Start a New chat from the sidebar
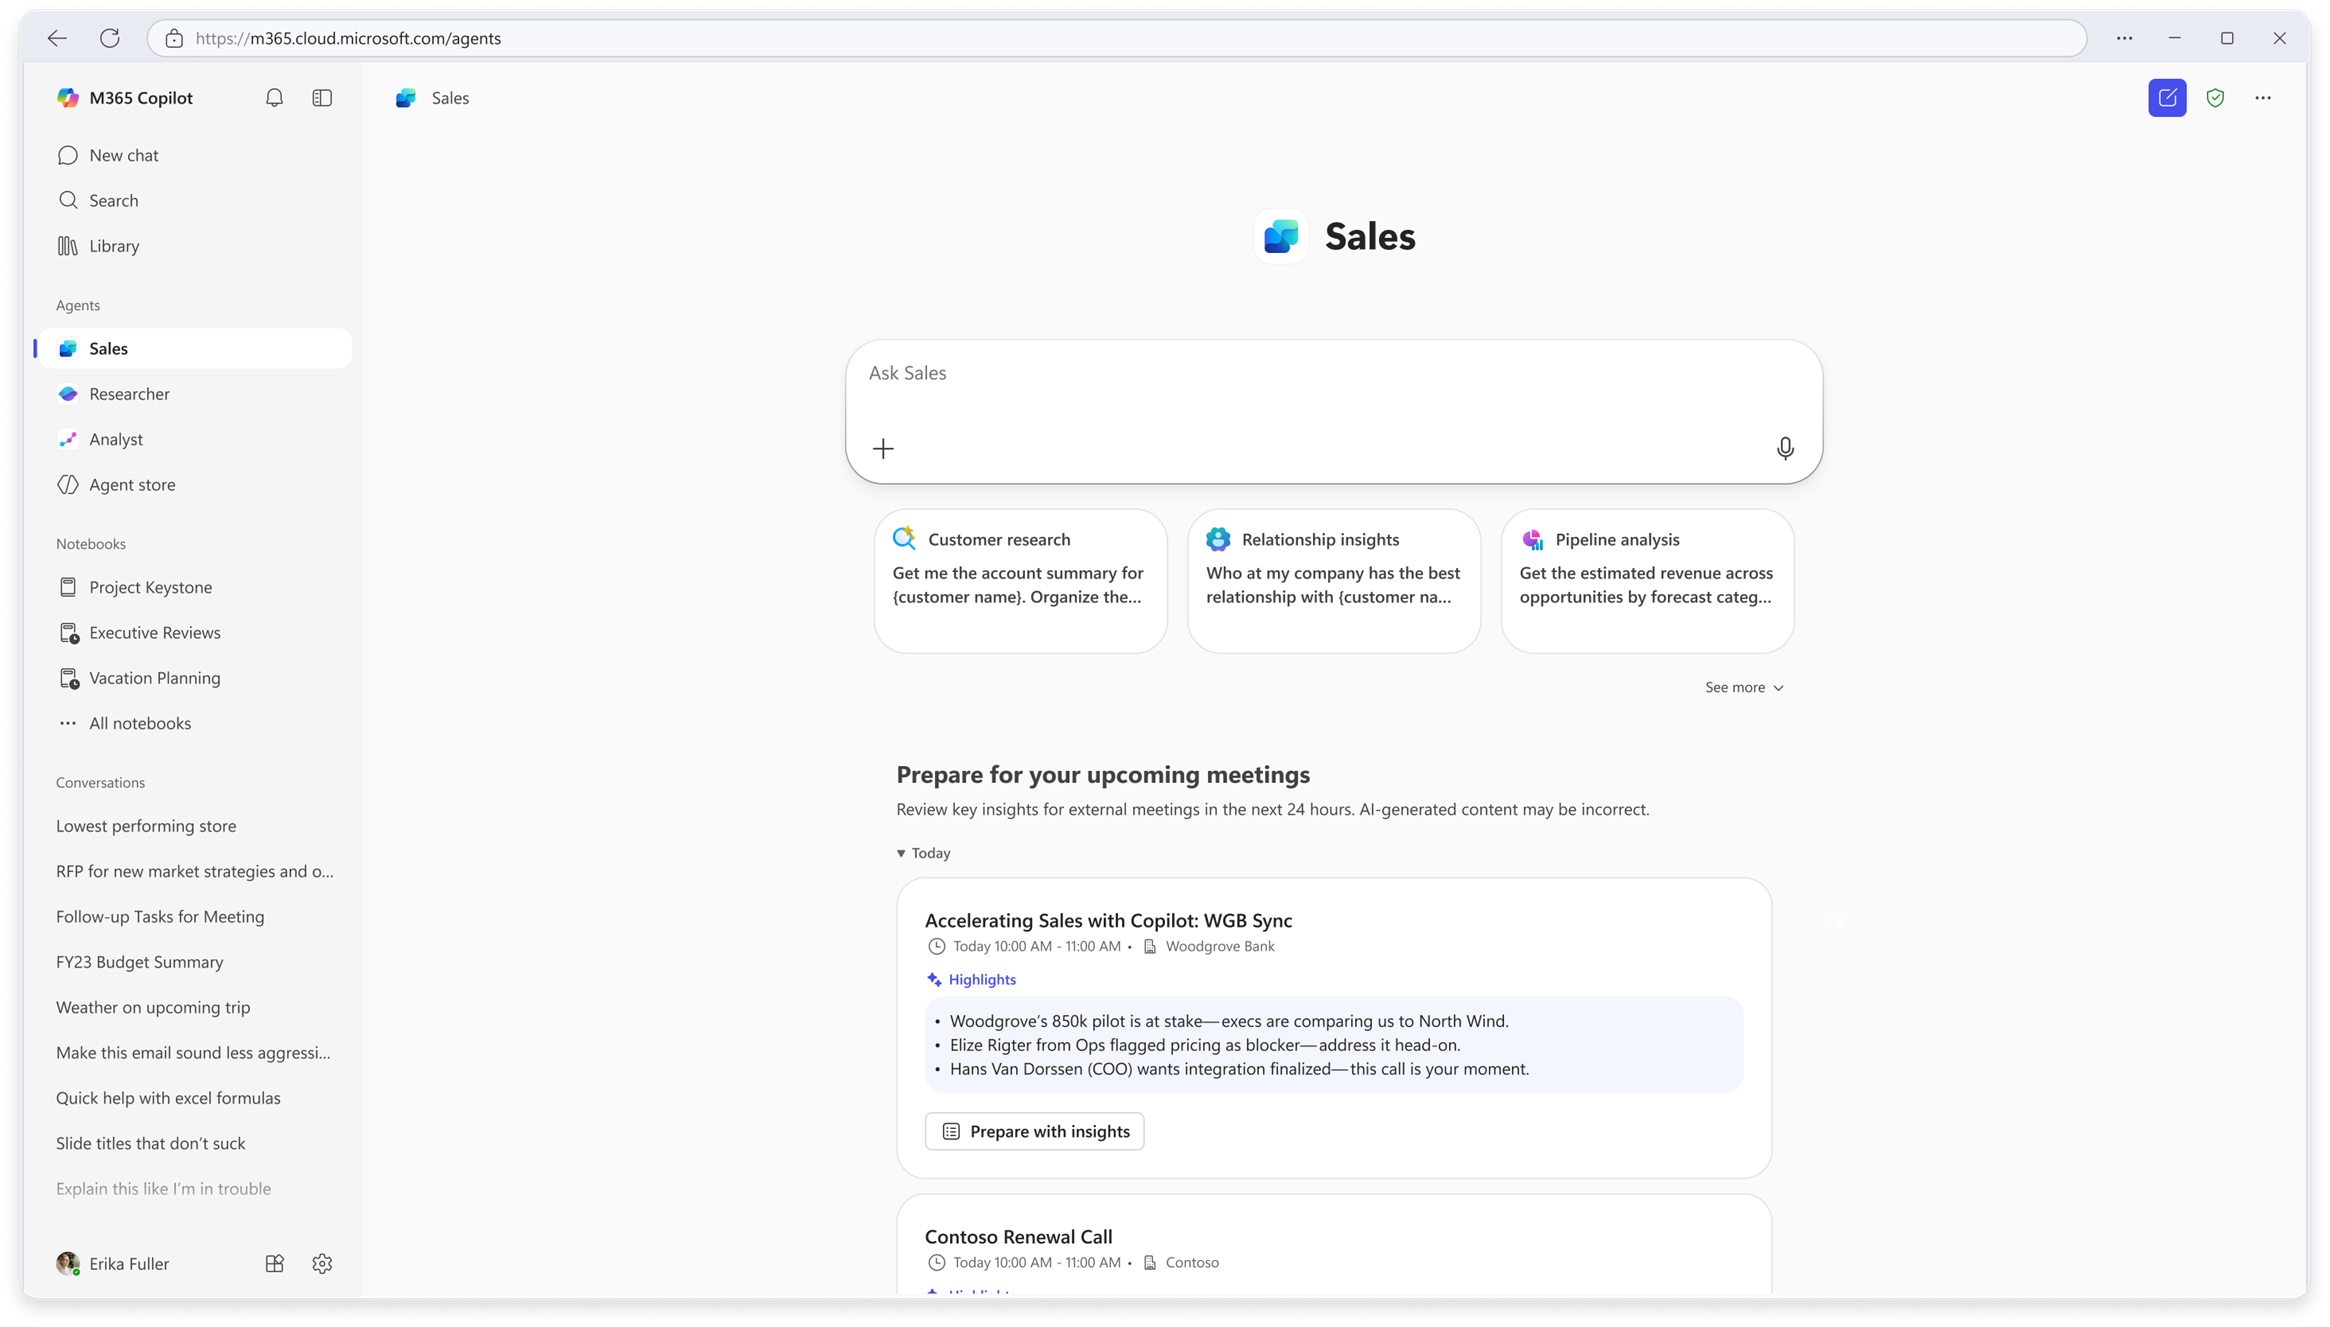The width and height of the screenshot is (2330, 1327). coord(124,155)
